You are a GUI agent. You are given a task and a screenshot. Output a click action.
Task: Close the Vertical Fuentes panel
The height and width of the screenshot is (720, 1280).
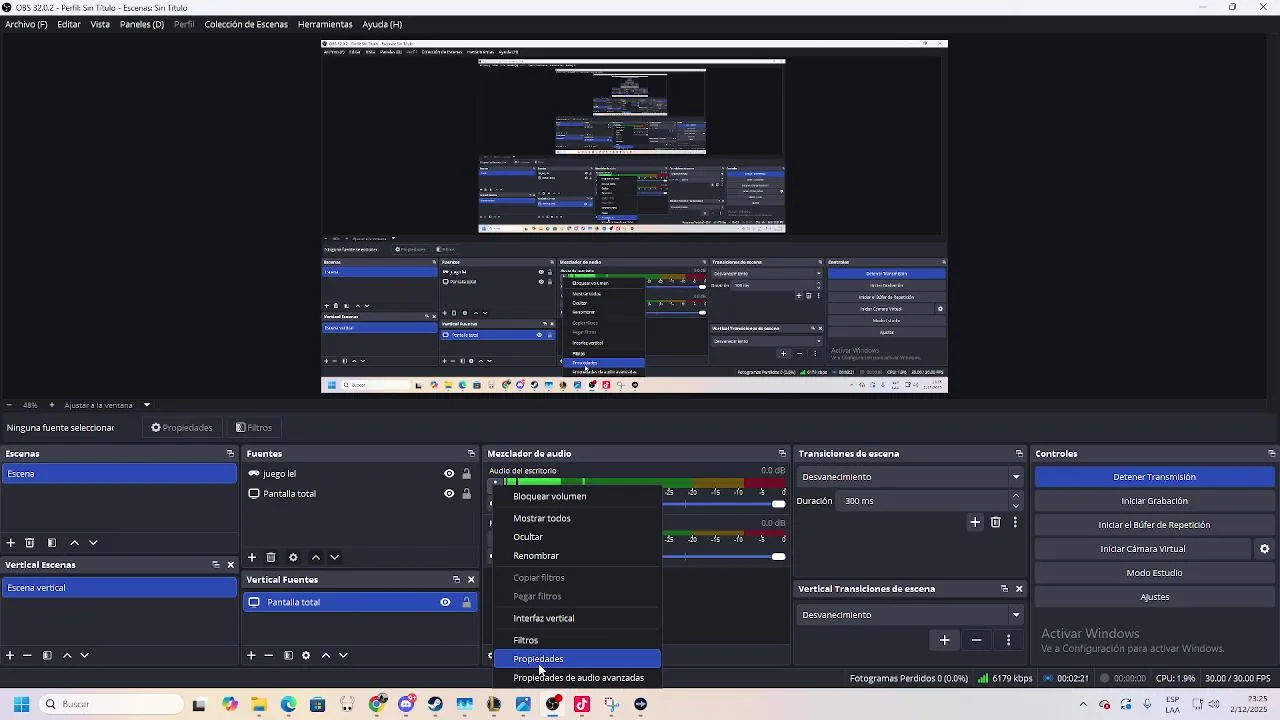click(471, 580)
